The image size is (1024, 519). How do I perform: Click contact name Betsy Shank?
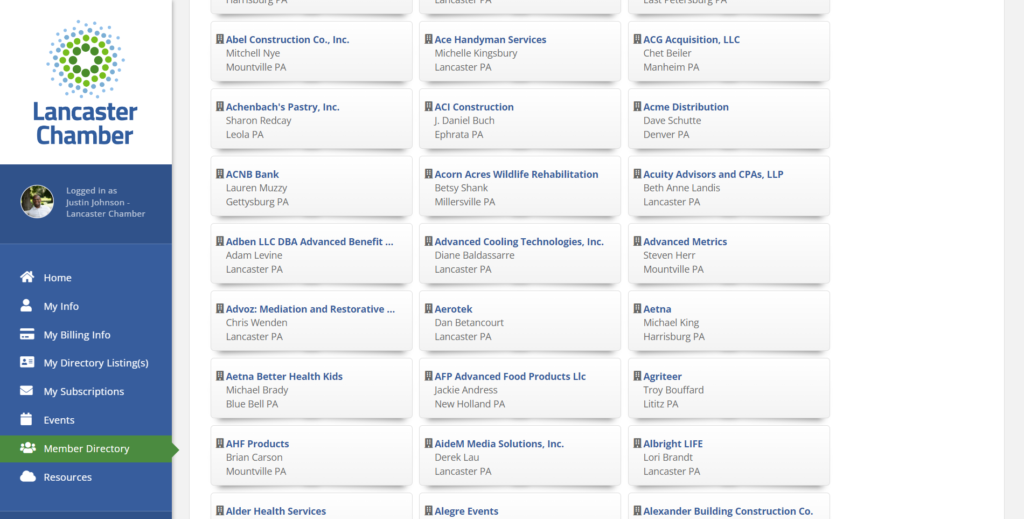click(461, 188)
